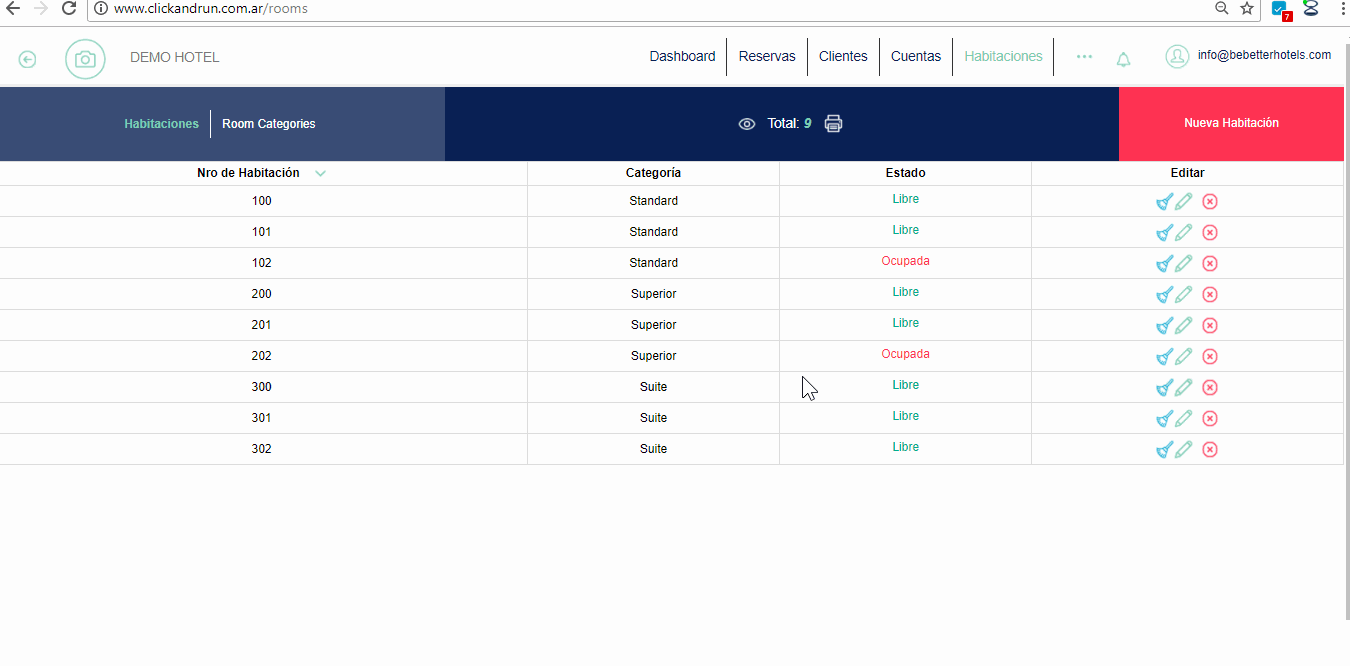Delete room 101 with the red X icon
The width and height of the screenshot is (1350, 666).
click(1210, 233)
